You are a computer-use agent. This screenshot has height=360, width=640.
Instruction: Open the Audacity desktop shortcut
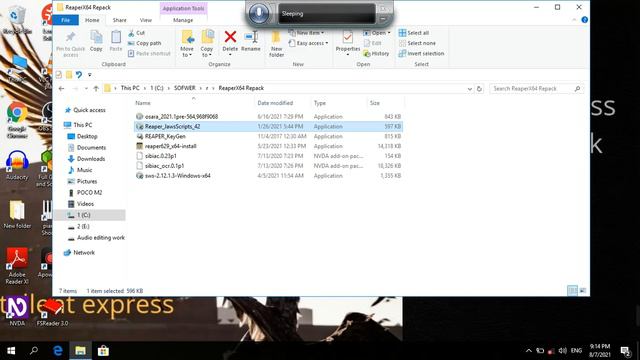(17, 166)
